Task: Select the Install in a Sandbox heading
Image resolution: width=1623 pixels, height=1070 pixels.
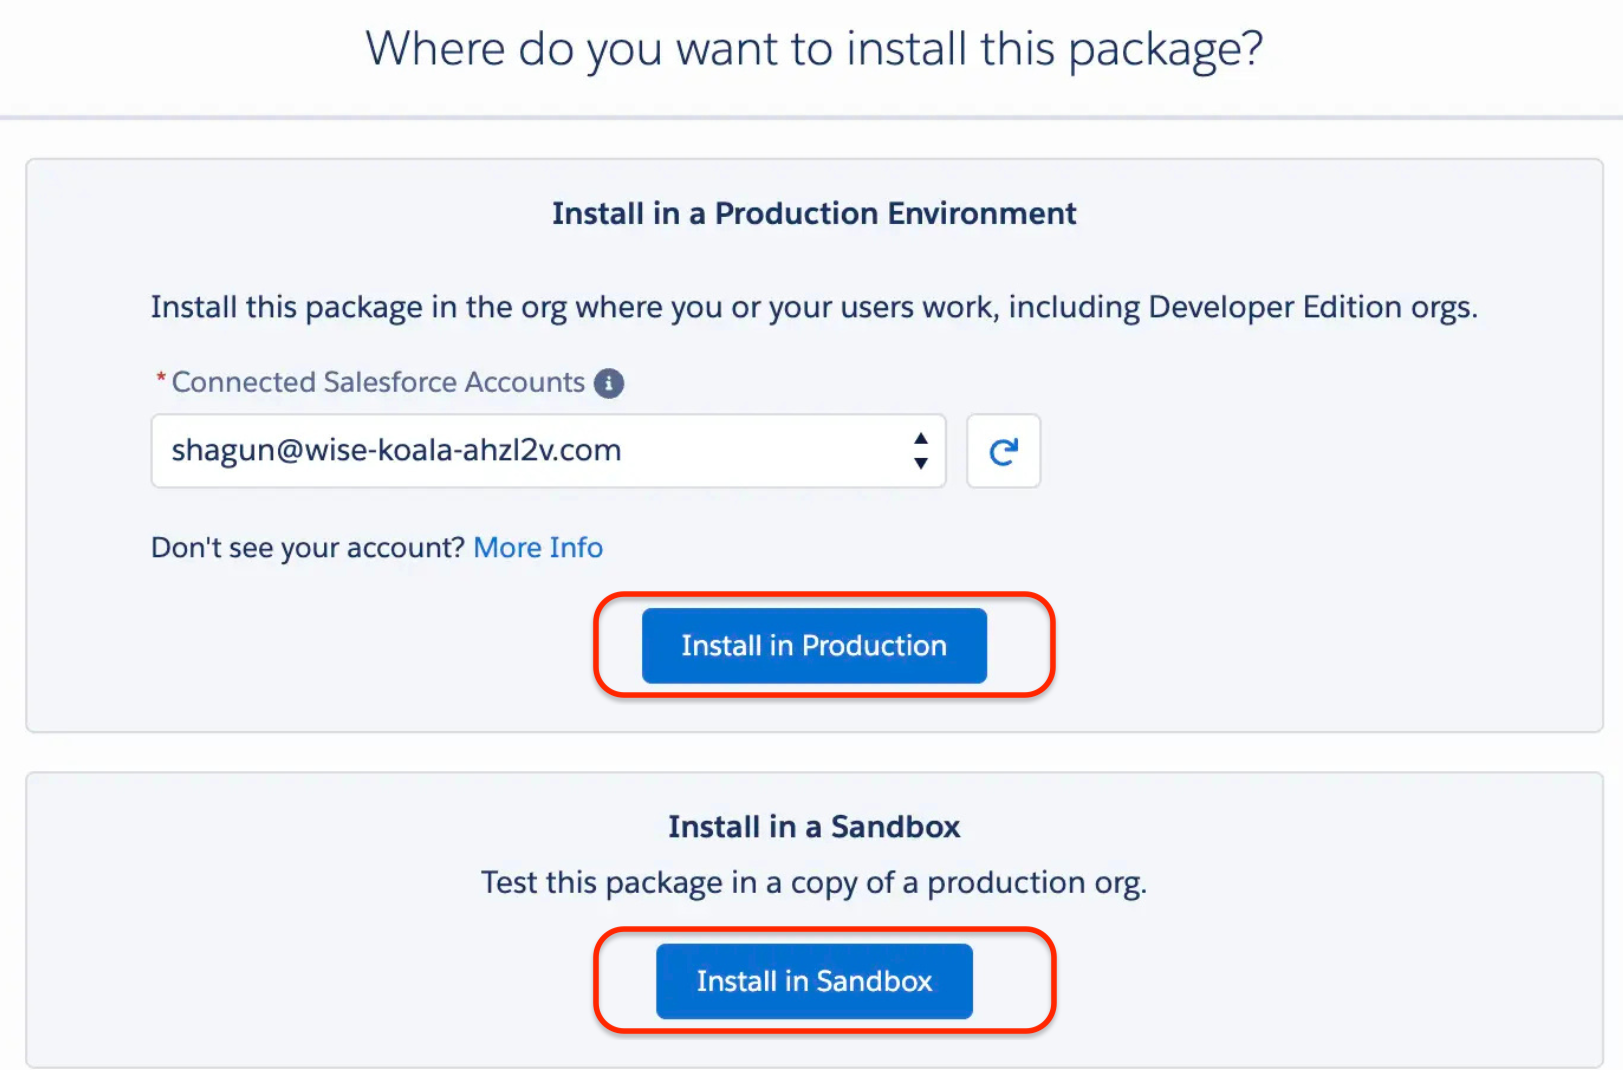Action: click(x=813, y=827)
